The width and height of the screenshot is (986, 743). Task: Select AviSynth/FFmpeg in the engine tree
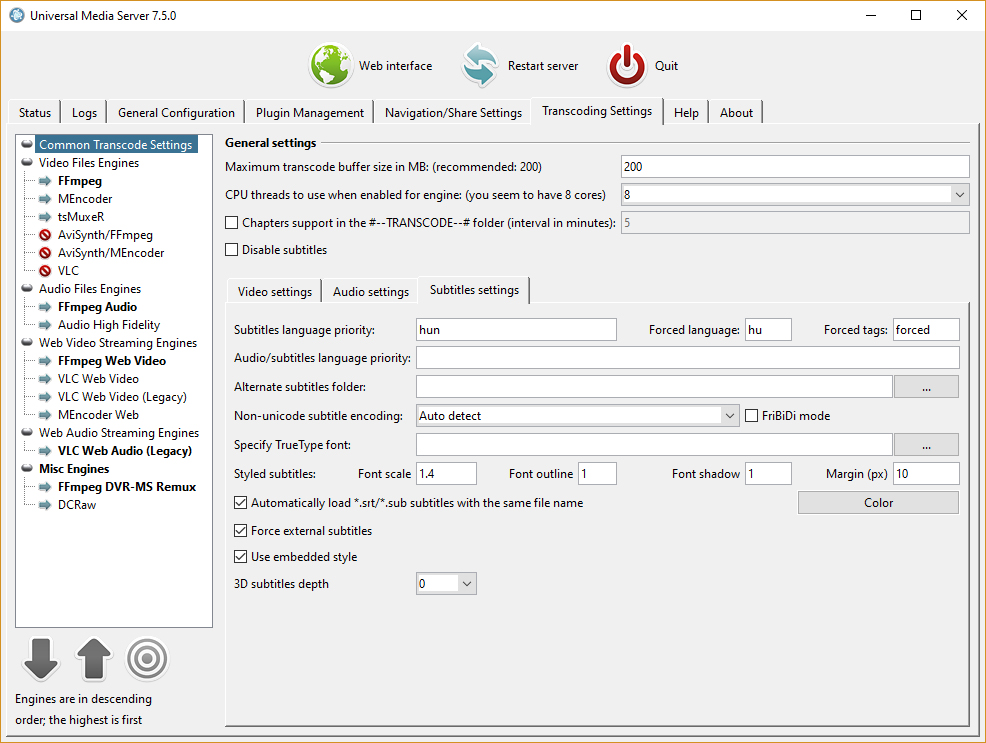105,235
